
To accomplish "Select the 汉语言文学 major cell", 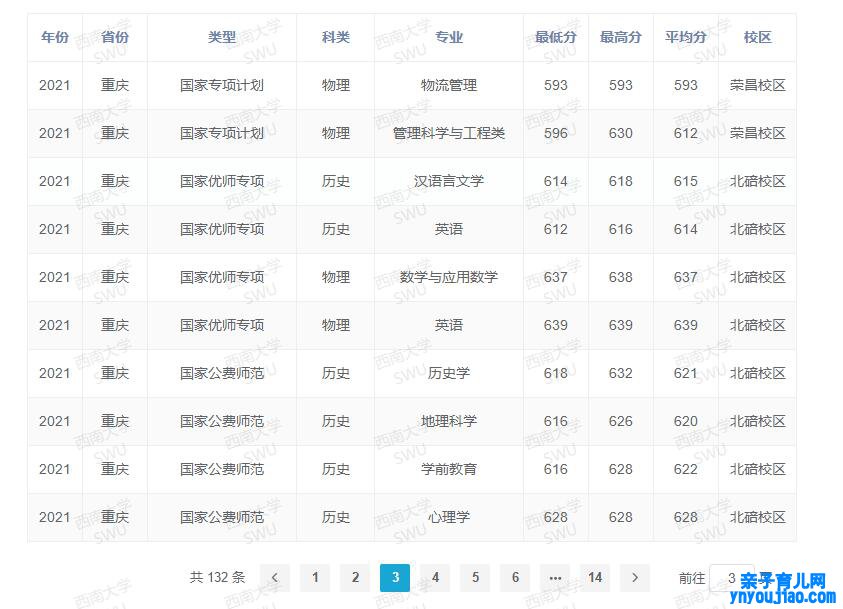I will coord(450,181).
